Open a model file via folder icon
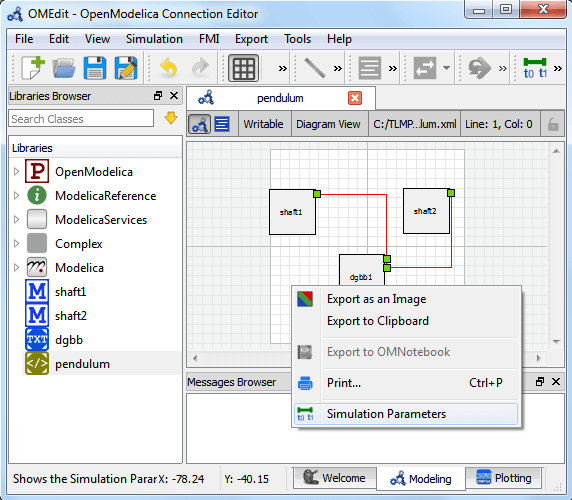Viewport: 572px width, 500px height. (64, 68)
